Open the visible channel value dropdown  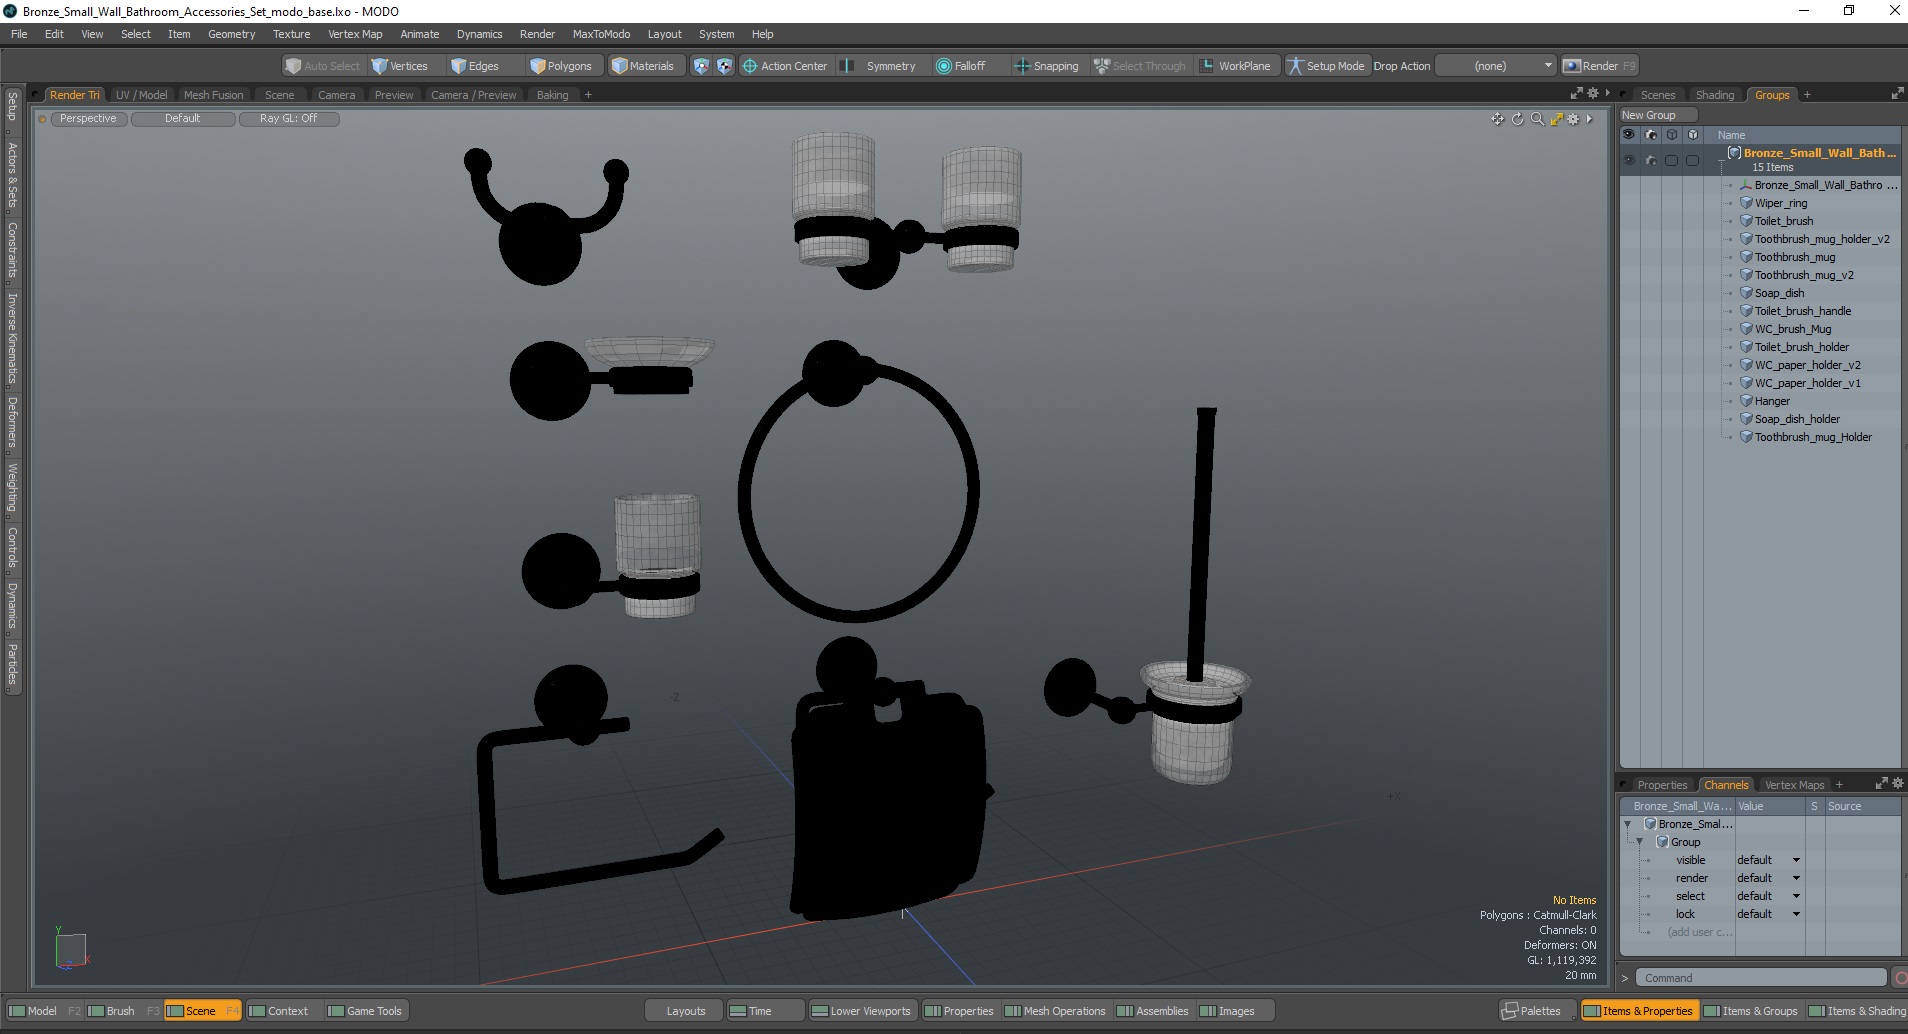pyautogui.click(x=1768, y=860)
